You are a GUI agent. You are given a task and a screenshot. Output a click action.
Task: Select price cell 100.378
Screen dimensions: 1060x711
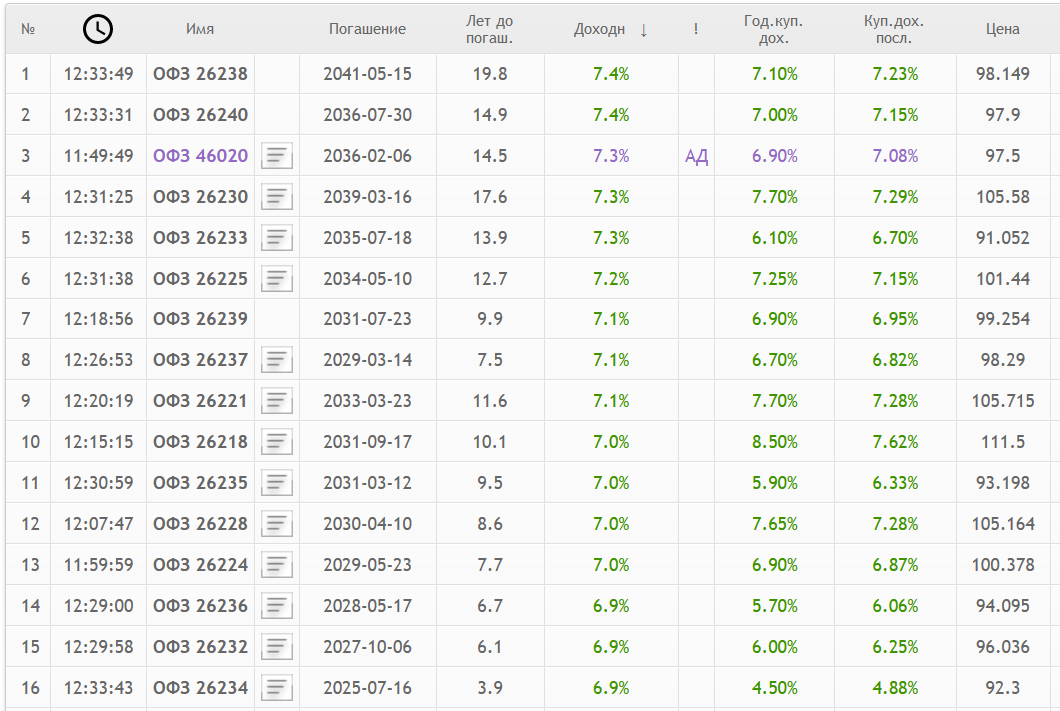[1003, 564]
